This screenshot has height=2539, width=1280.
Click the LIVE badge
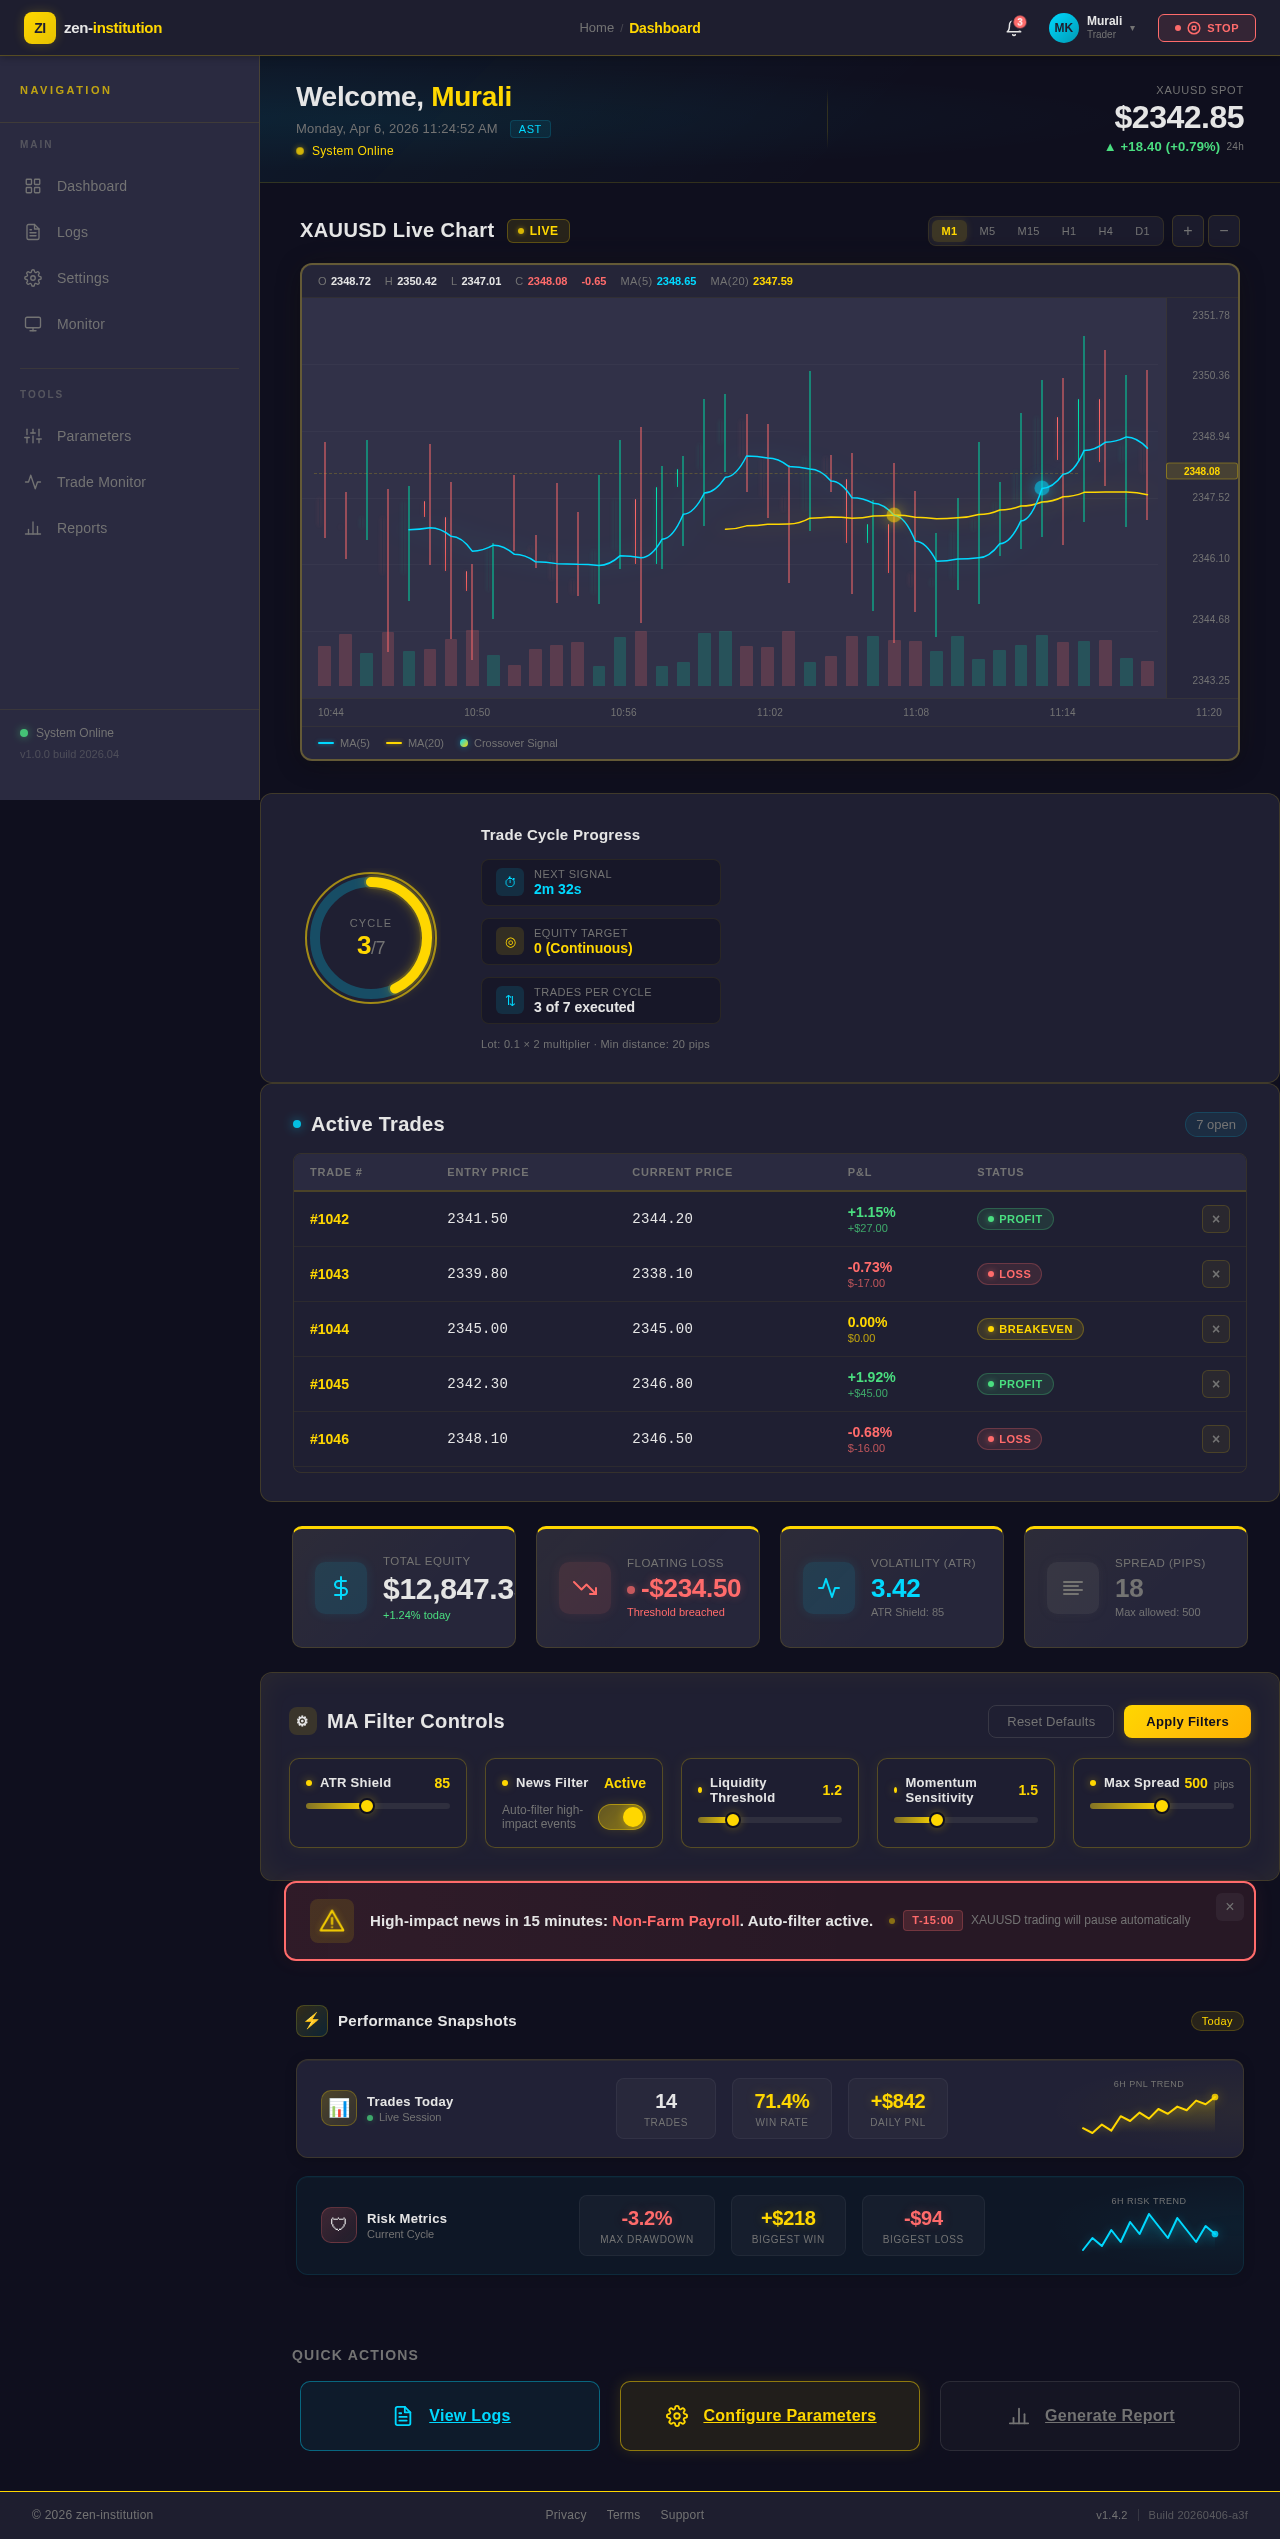(538, 231)
